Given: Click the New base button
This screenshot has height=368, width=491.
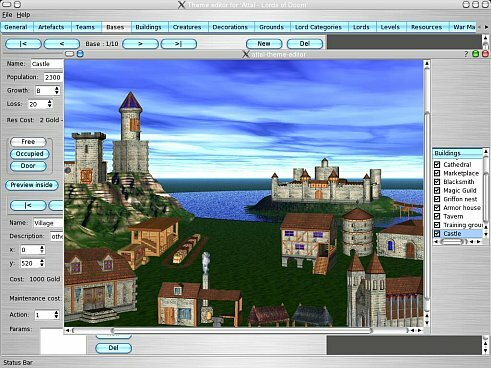Looking at the screenshot, I should pyautogui.click(x=264, y=44).
